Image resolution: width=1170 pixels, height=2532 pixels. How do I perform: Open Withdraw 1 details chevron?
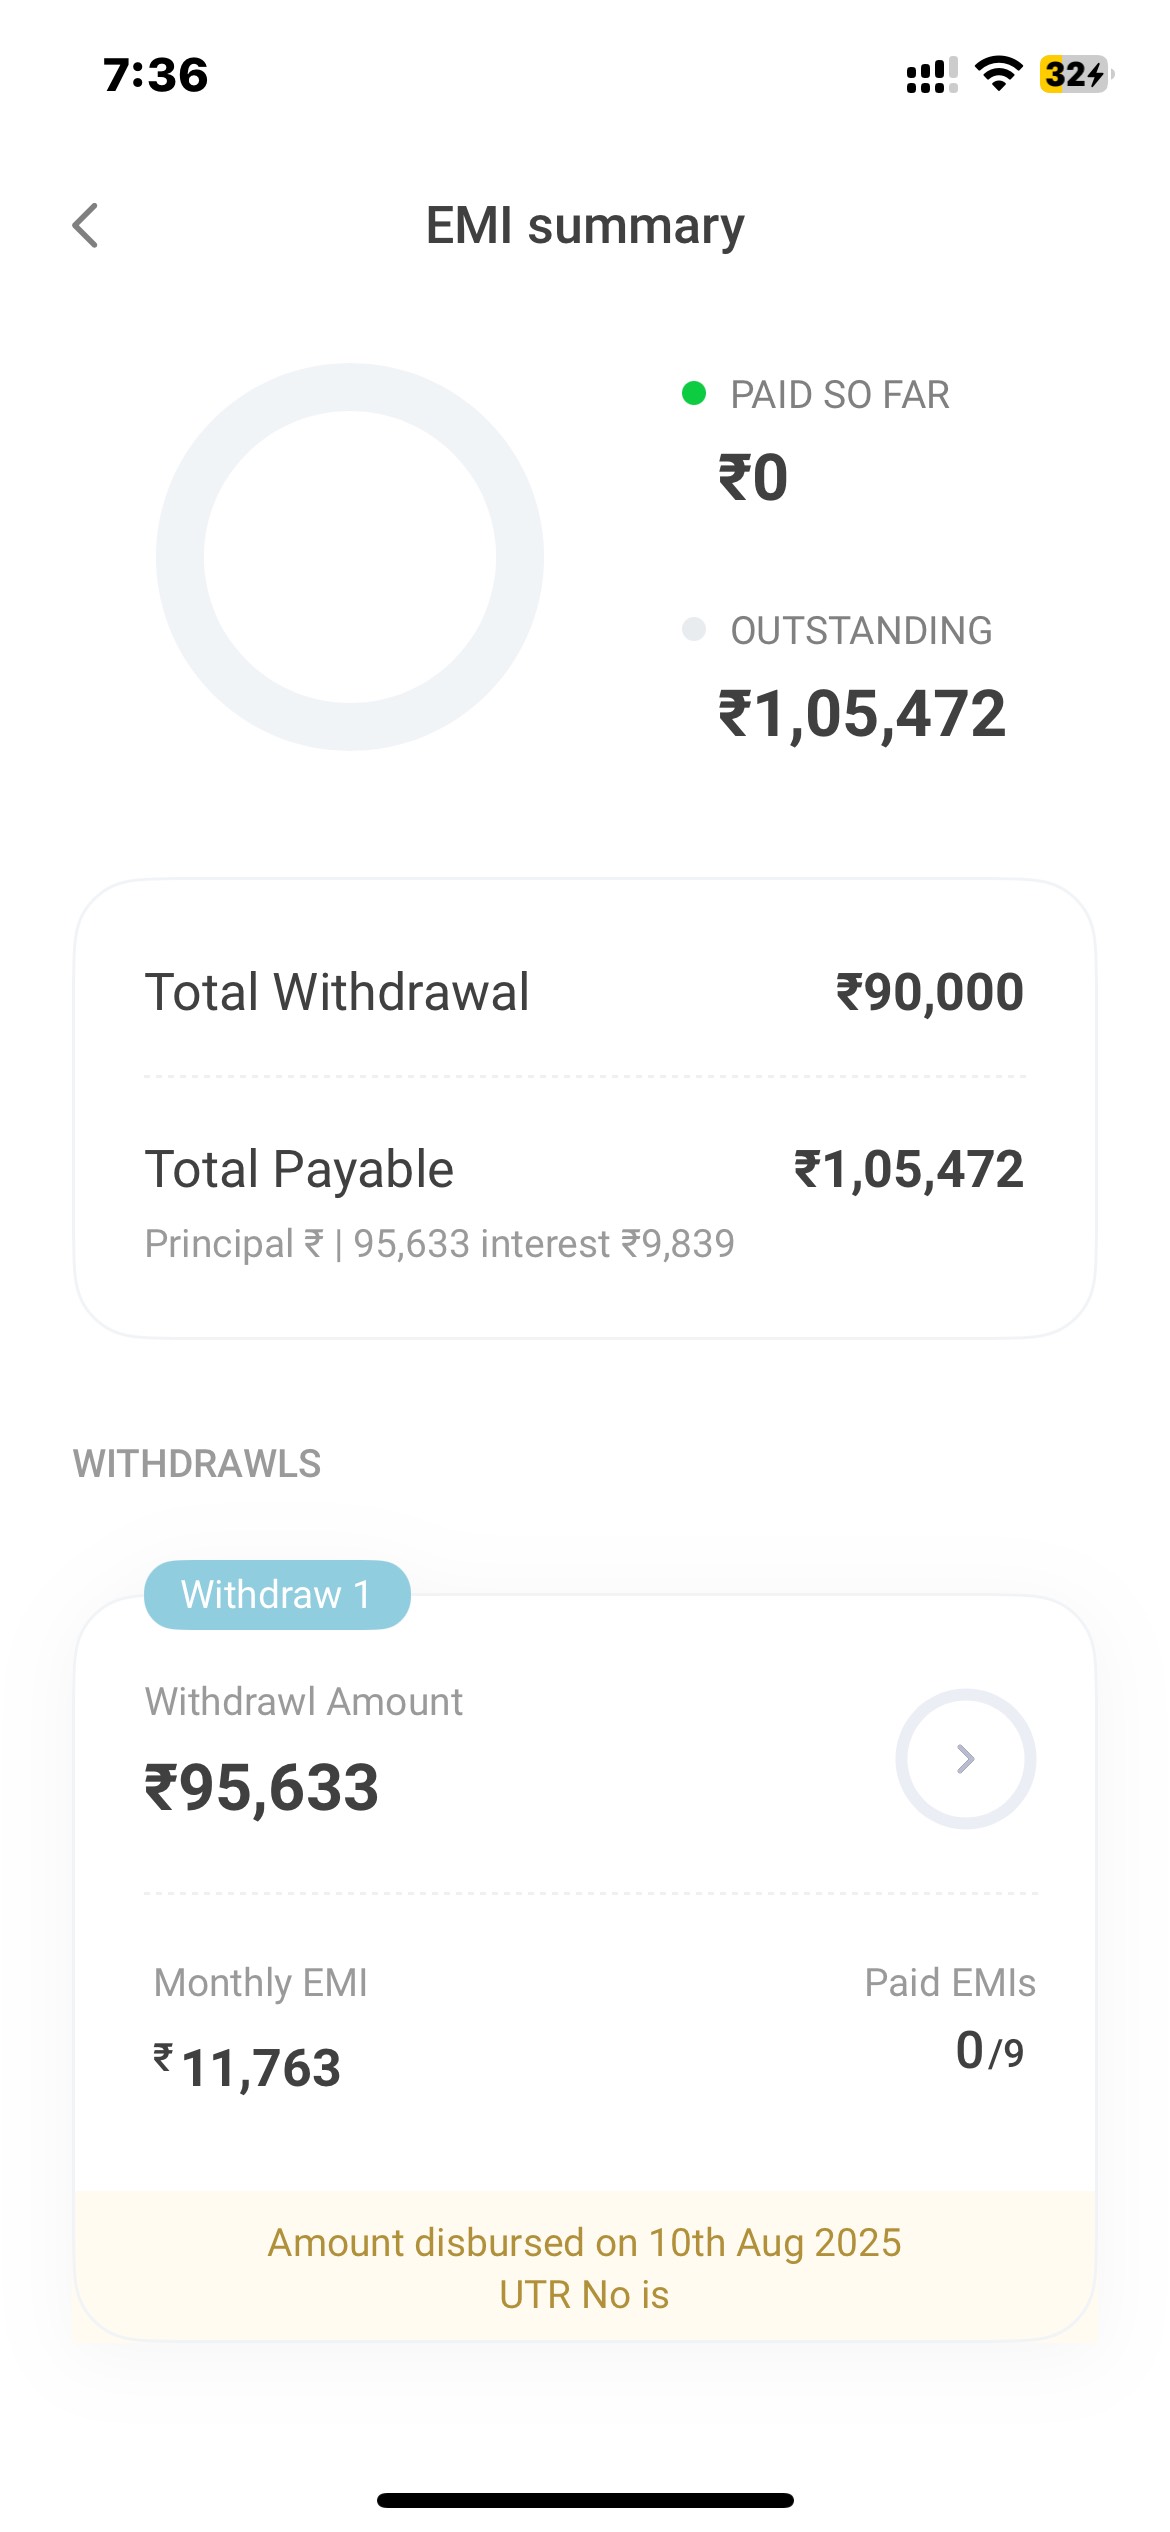(965, 1759)
